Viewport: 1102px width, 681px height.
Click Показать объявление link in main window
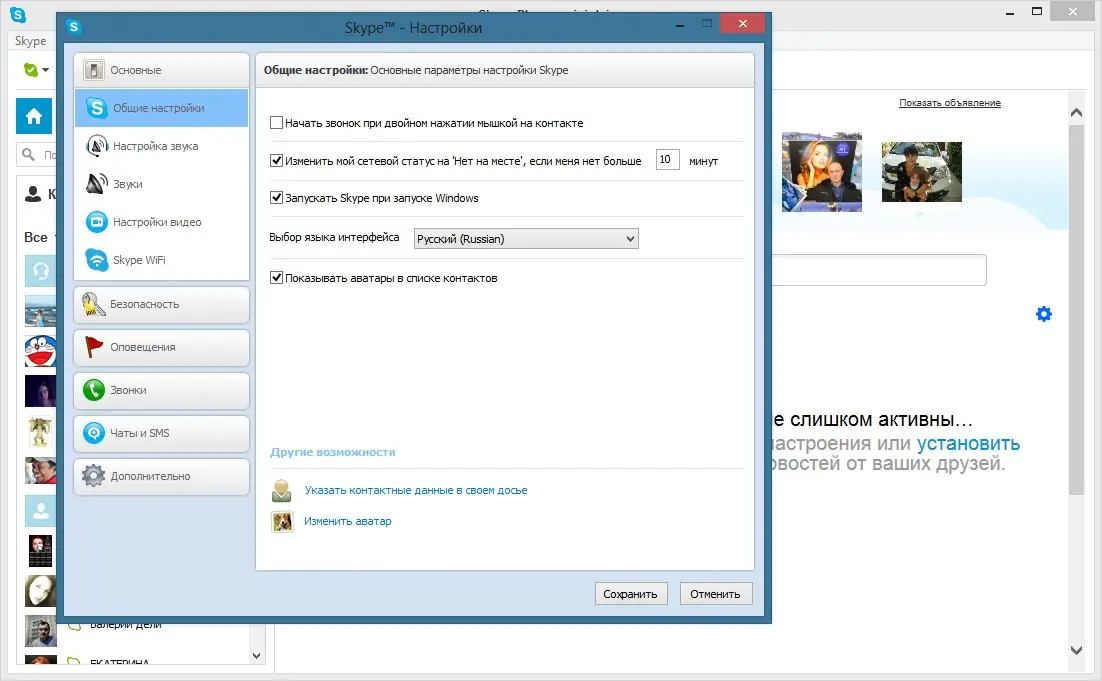click(949, 103)
